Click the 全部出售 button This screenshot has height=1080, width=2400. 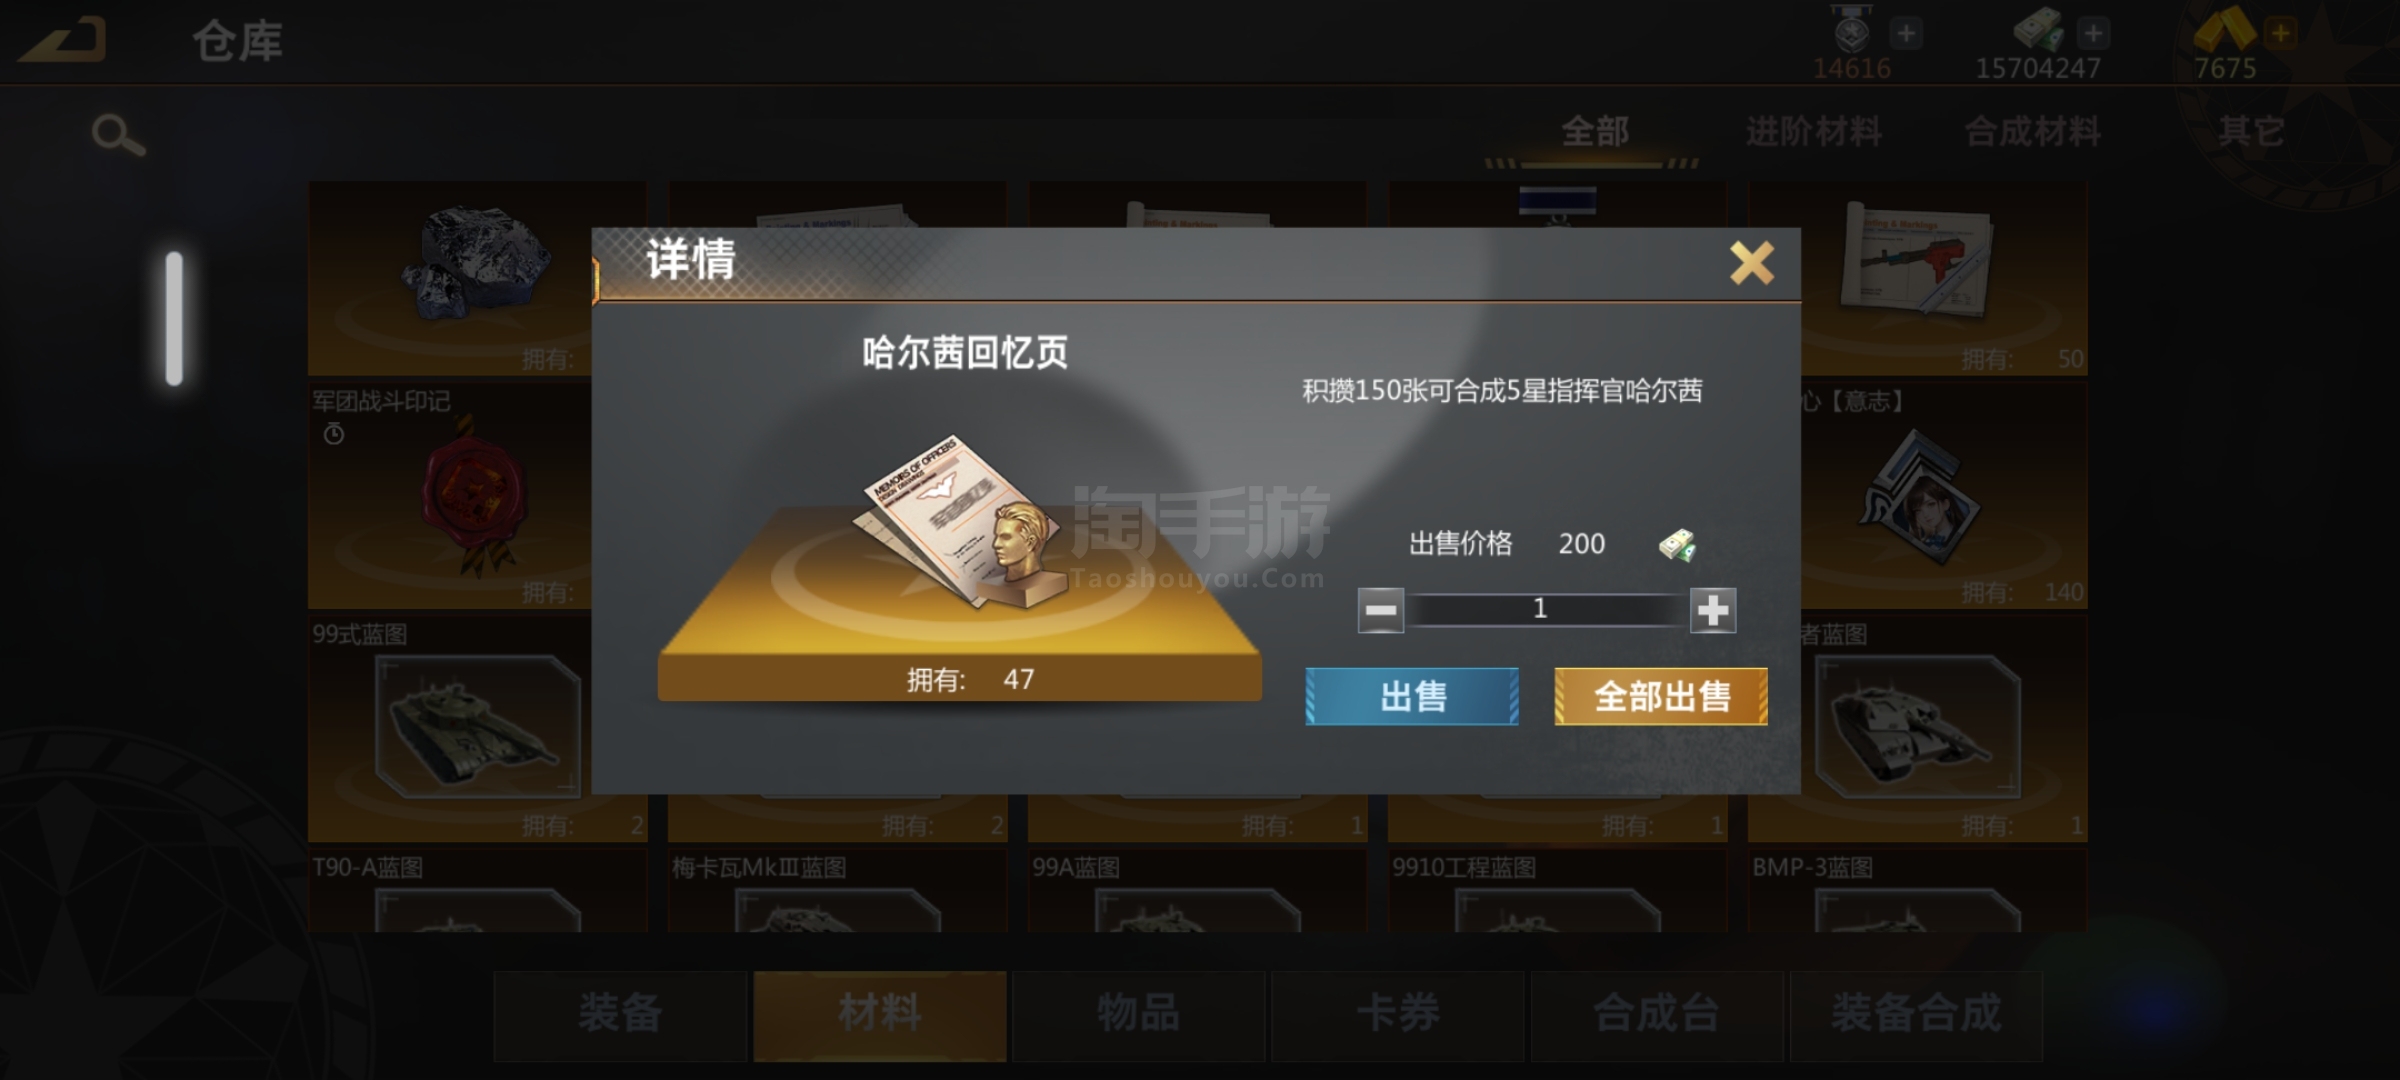click(x=1661, y=696)
